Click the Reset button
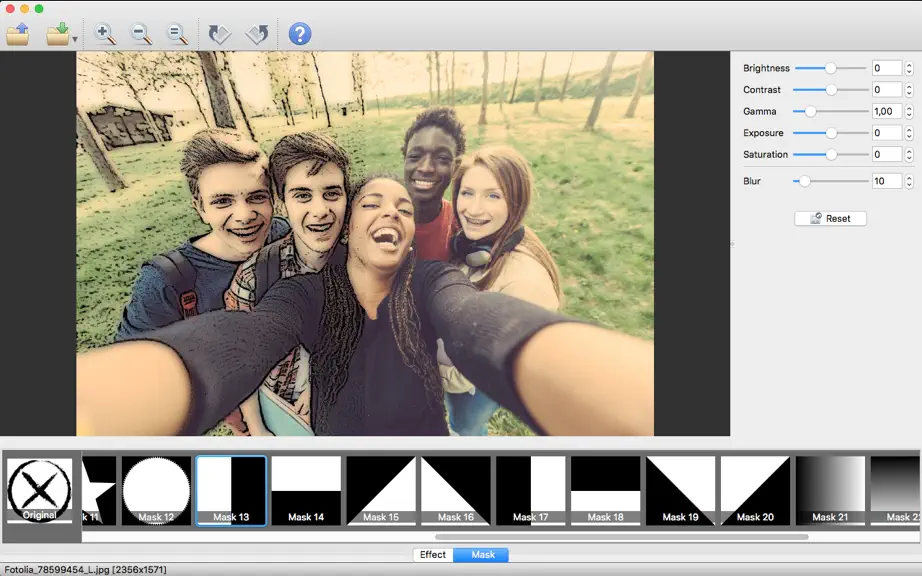 [830, 219]
